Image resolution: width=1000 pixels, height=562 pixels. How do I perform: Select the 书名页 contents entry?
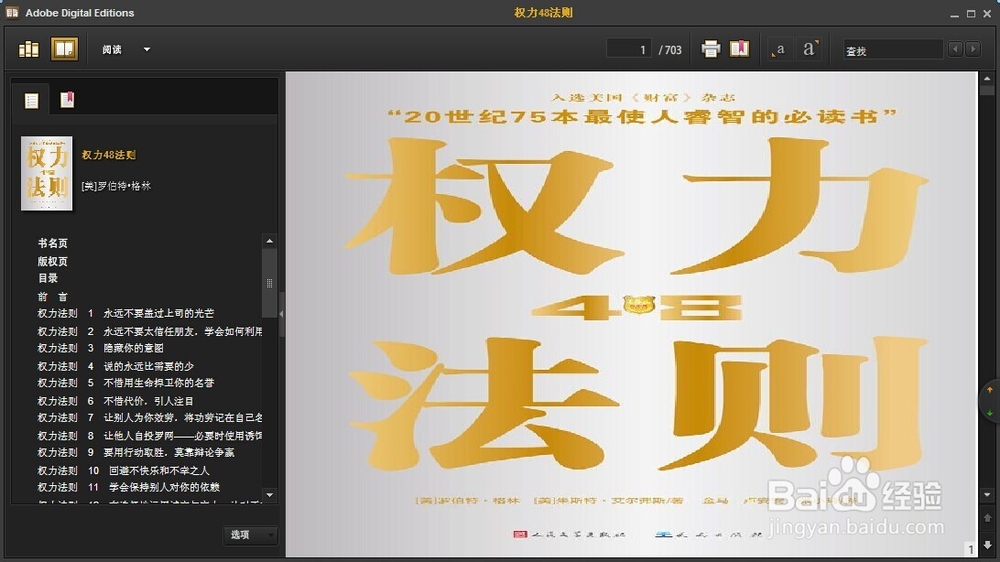(52, 243)
